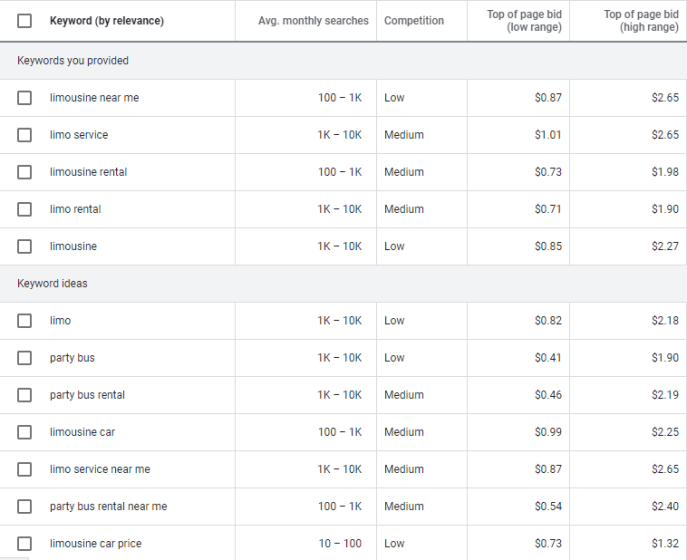This screenshot has width=687, height=560.
Task: Click the party bus rental near me keyword
Action: click(108, 507)
